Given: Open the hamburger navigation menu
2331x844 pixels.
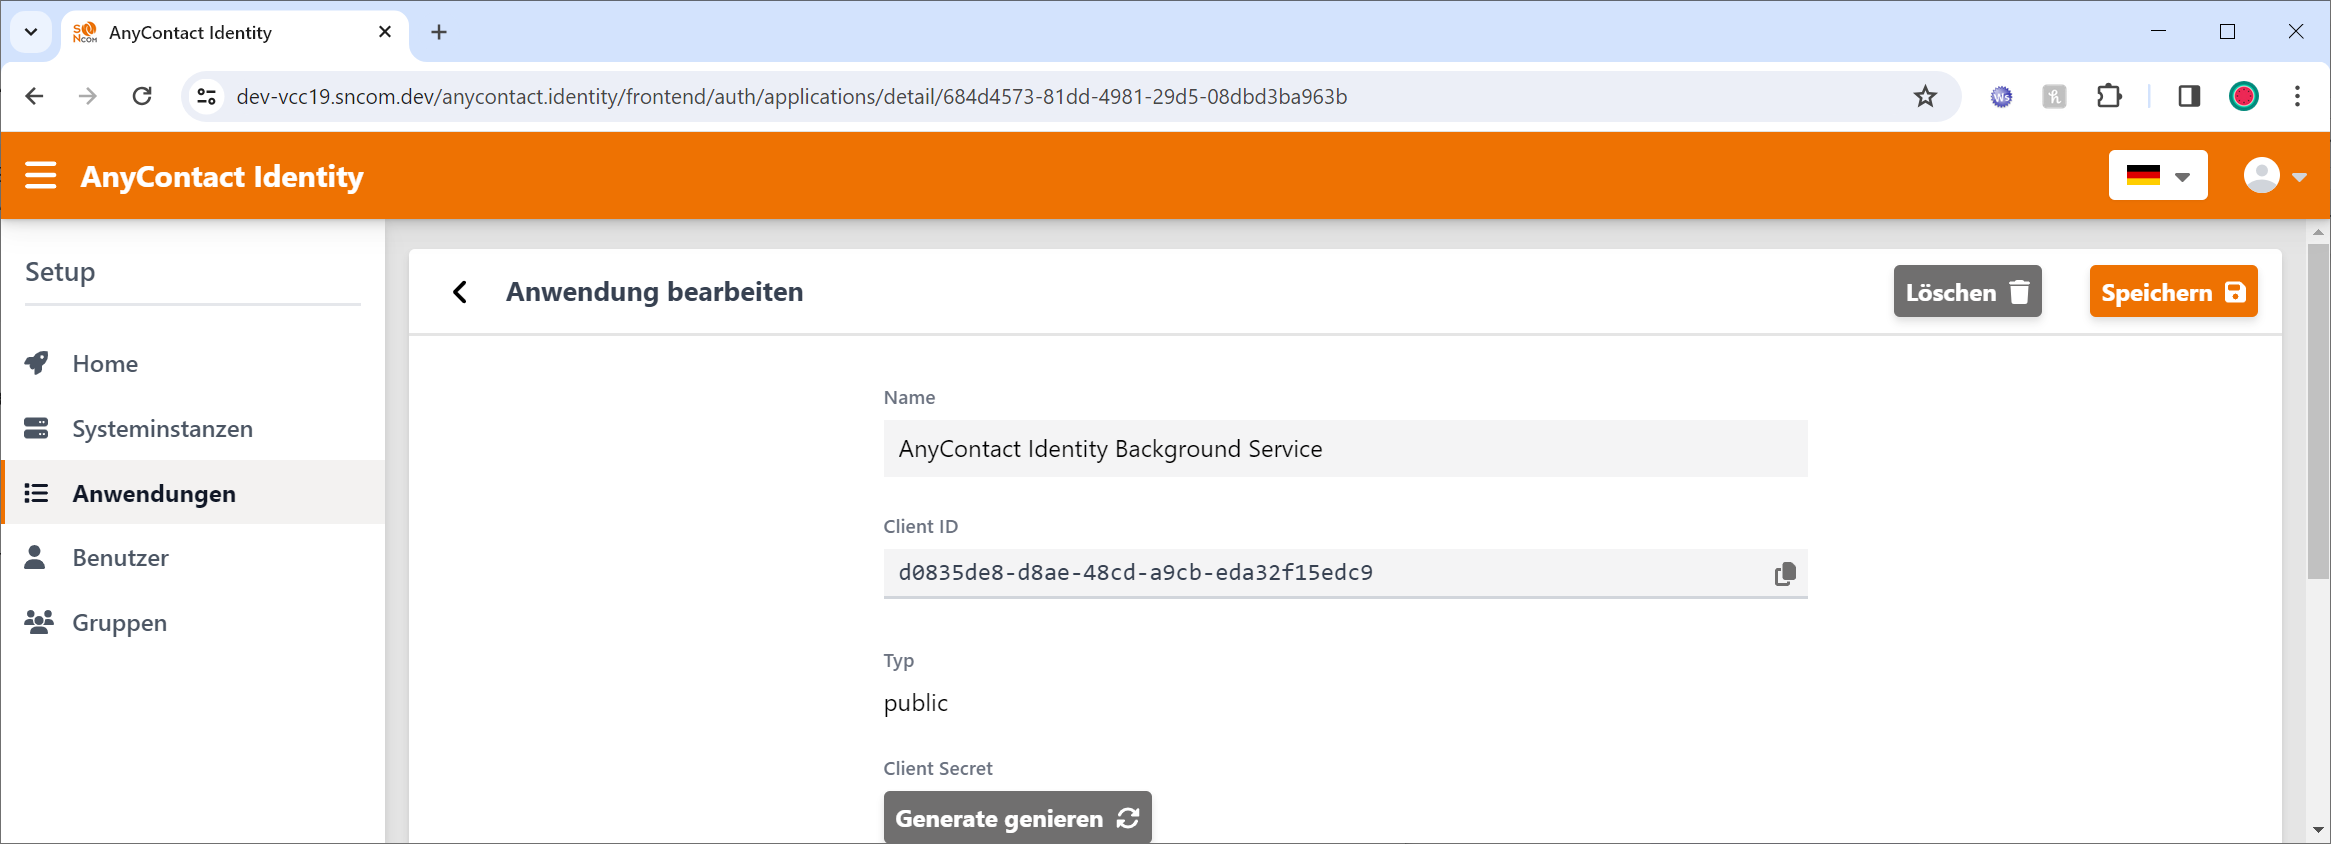Looking at the screenshot, I should tap(41, 176).
